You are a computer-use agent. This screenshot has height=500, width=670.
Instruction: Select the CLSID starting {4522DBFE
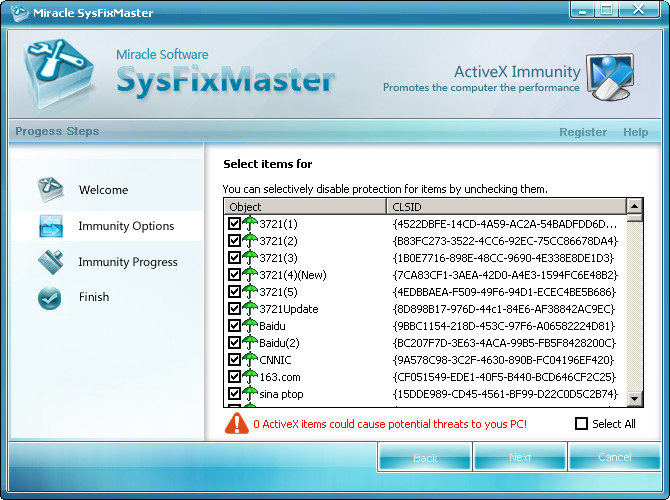(x=505, y=224)
